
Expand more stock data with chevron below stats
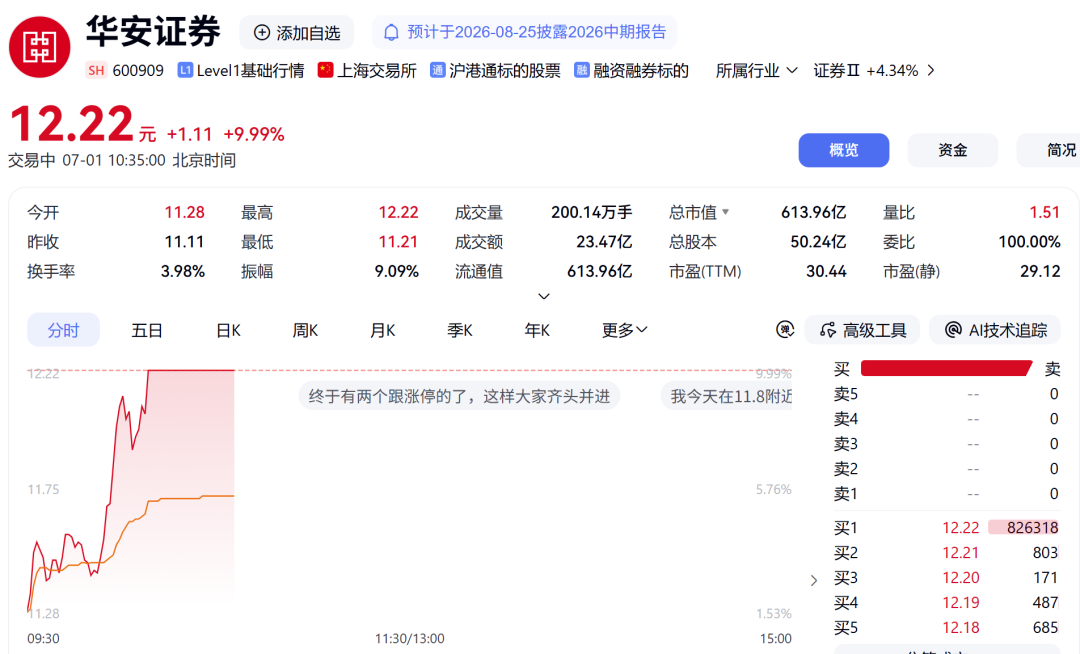(543, 296)
